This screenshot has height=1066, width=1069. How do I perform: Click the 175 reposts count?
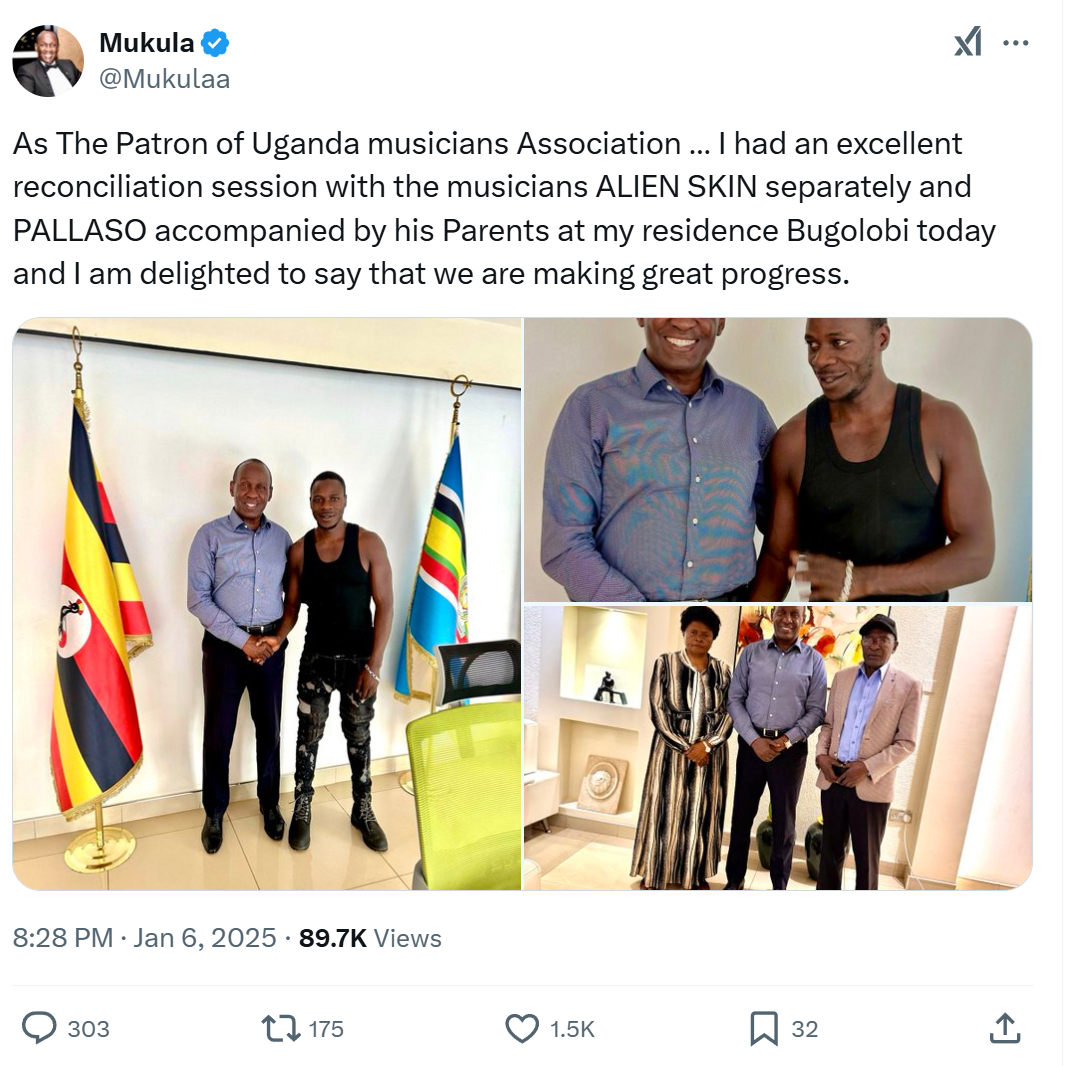326,1029
